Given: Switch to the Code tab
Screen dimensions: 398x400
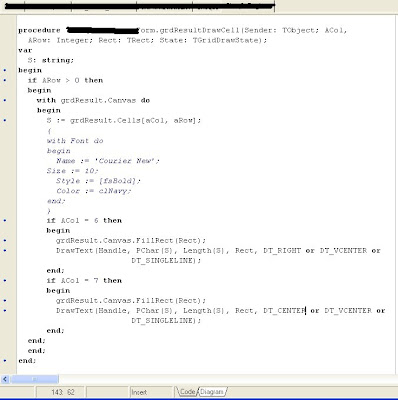Looking at the screenshot, I should 187,392.
